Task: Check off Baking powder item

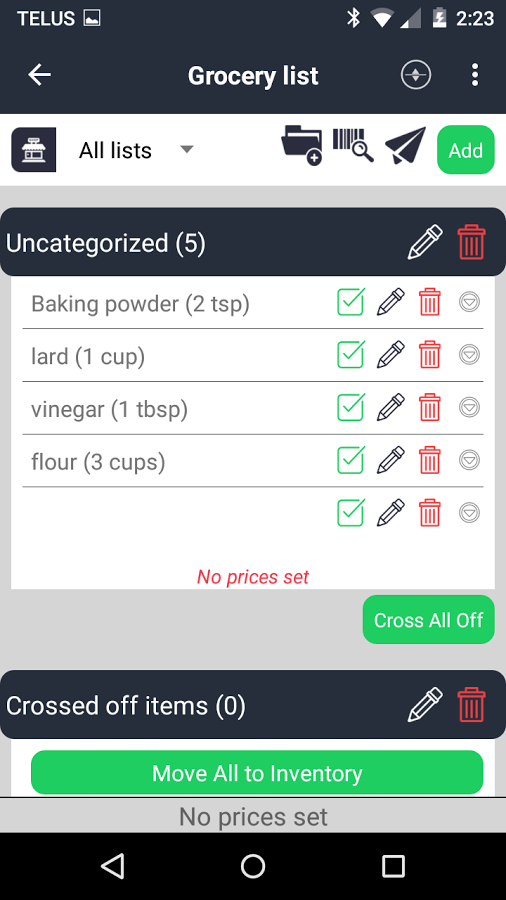Action: (351, 302)
